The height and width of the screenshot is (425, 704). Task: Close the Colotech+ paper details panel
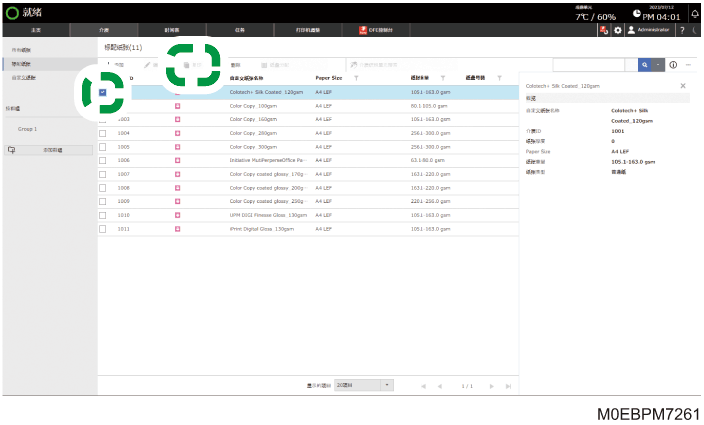(x=683, y=86)
